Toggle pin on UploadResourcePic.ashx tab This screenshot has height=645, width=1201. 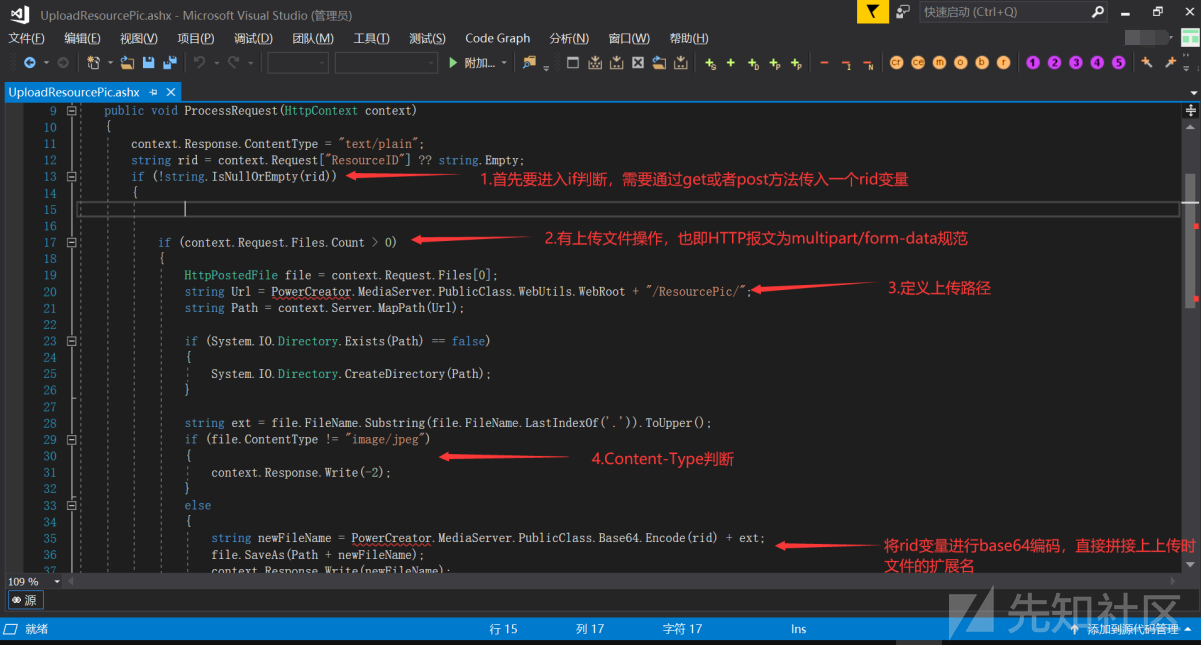152,92
